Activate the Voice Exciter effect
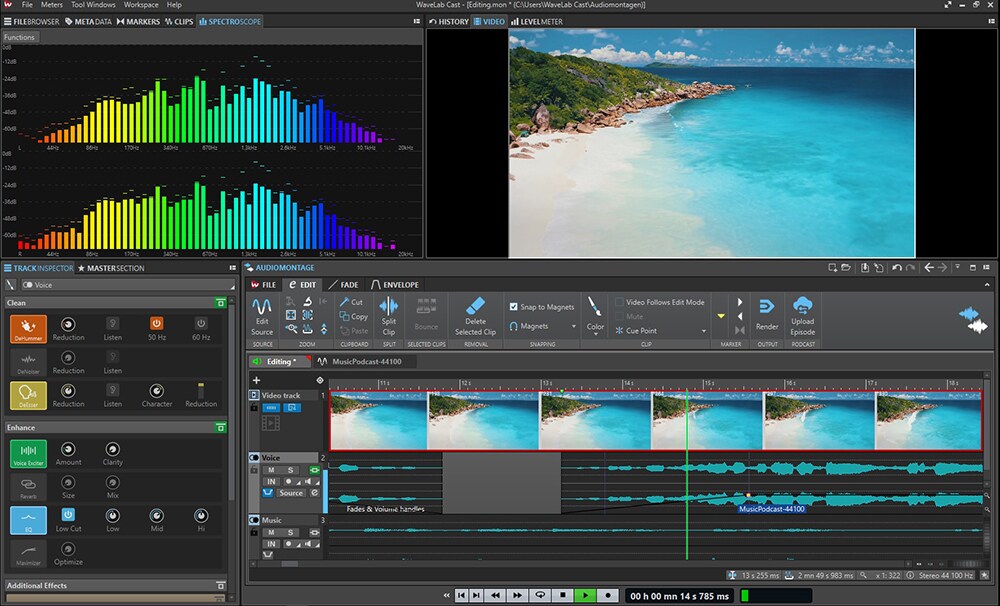The image size is (1000, 606). (27, 456)
